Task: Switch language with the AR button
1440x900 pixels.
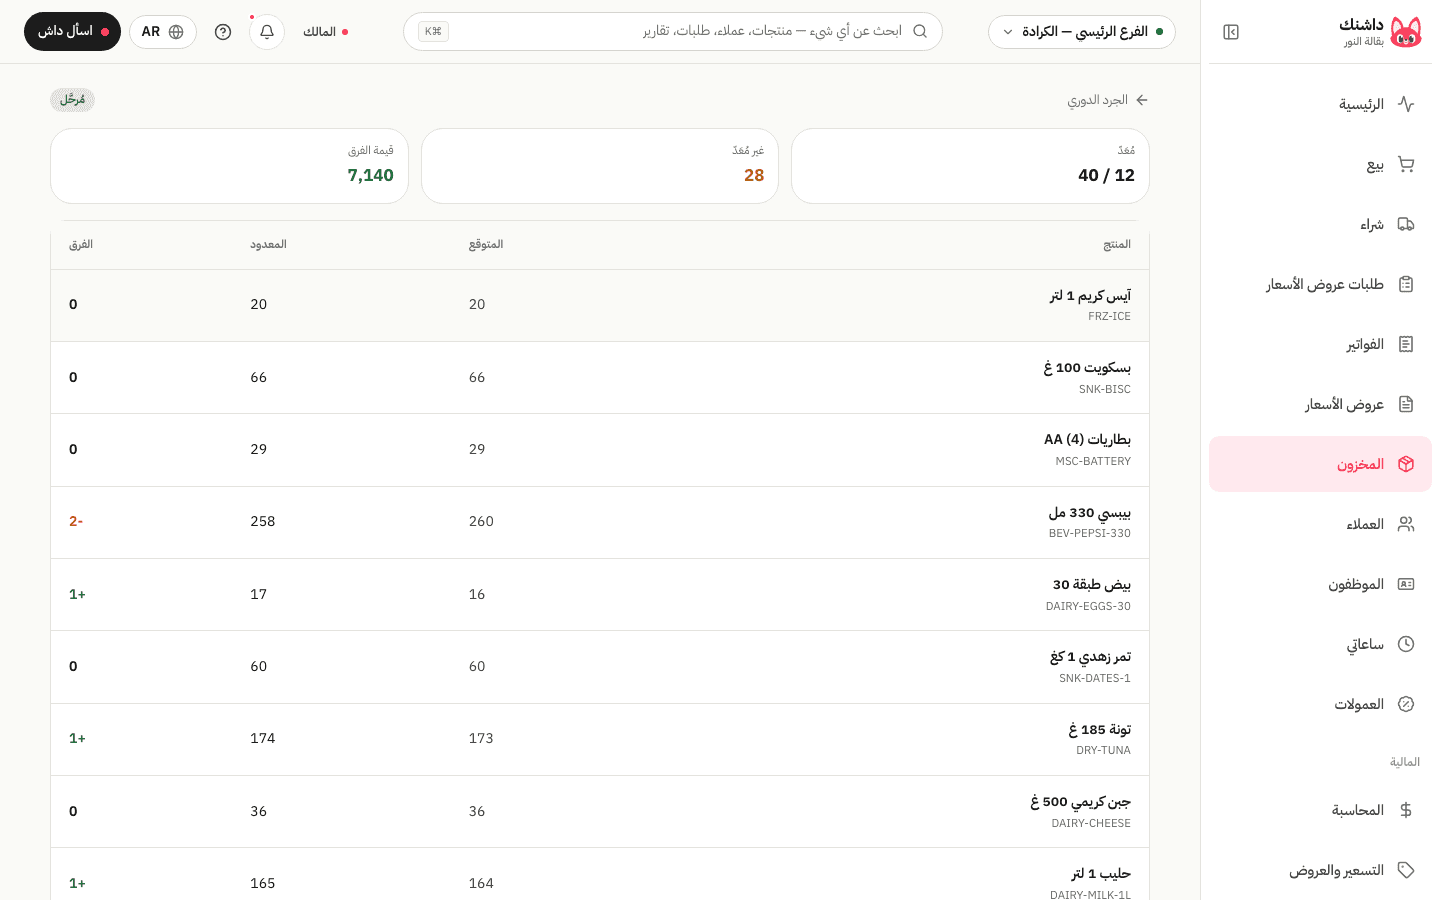Action: click(x=163, y=32)
